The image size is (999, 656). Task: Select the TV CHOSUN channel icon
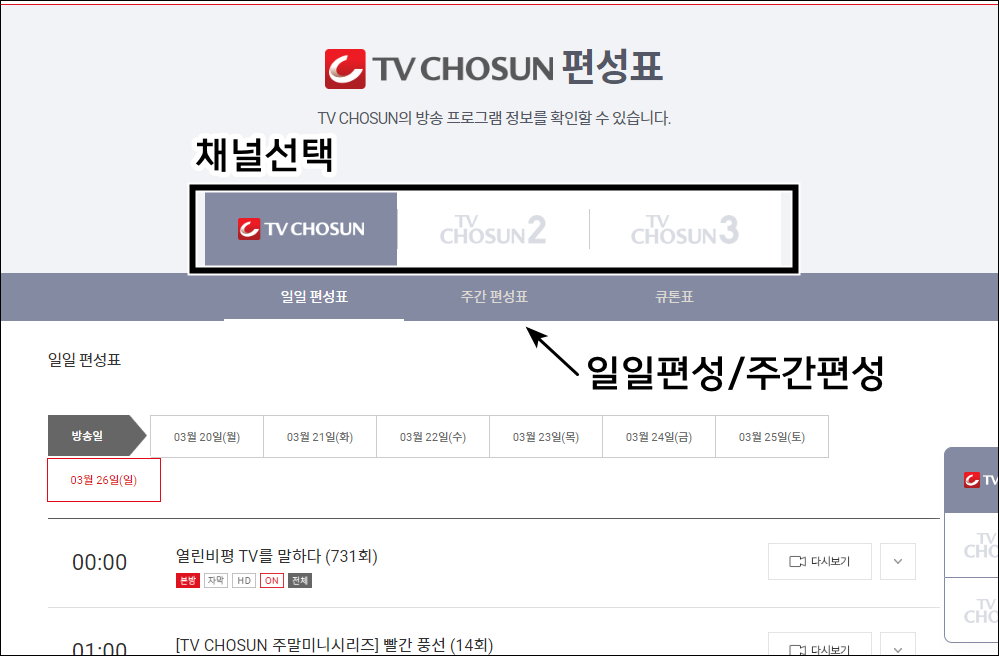tap(300, 228)
